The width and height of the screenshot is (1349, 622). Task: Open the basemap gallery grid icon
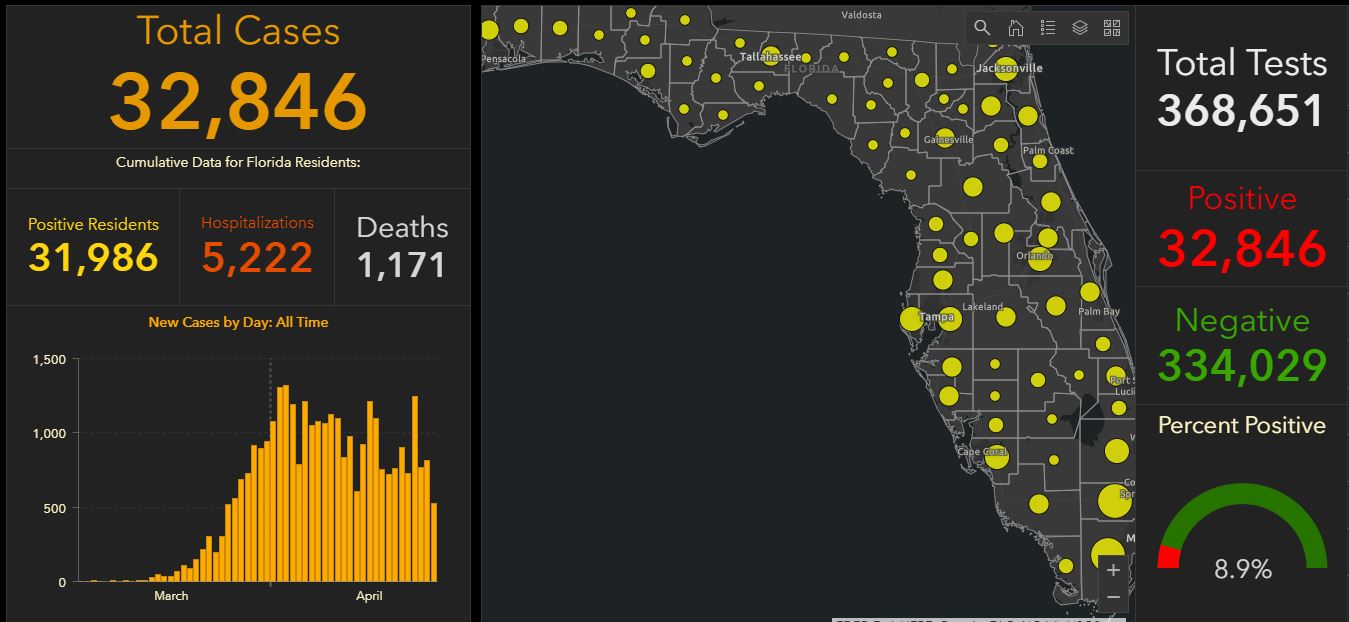1111,28
